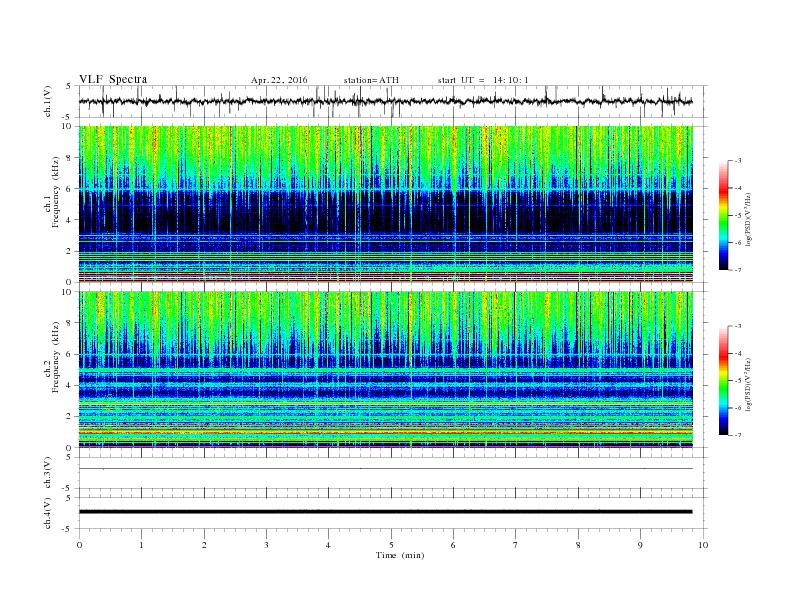The height and width of the screenshot is (612, 792).
Task: Click the 'Time (min)' axis label
Action: [x=400, y=555]
